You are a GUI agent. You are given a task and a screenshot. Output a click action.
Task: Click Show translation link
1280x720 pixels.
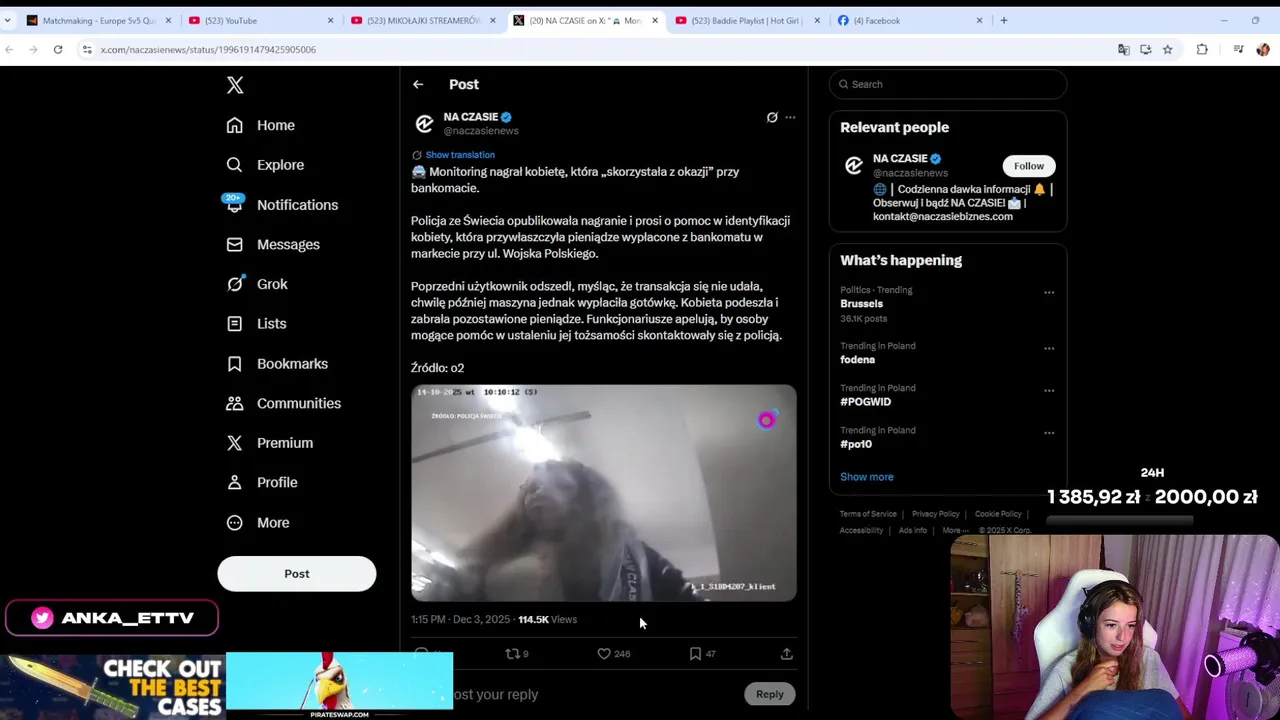coord(460,155)
